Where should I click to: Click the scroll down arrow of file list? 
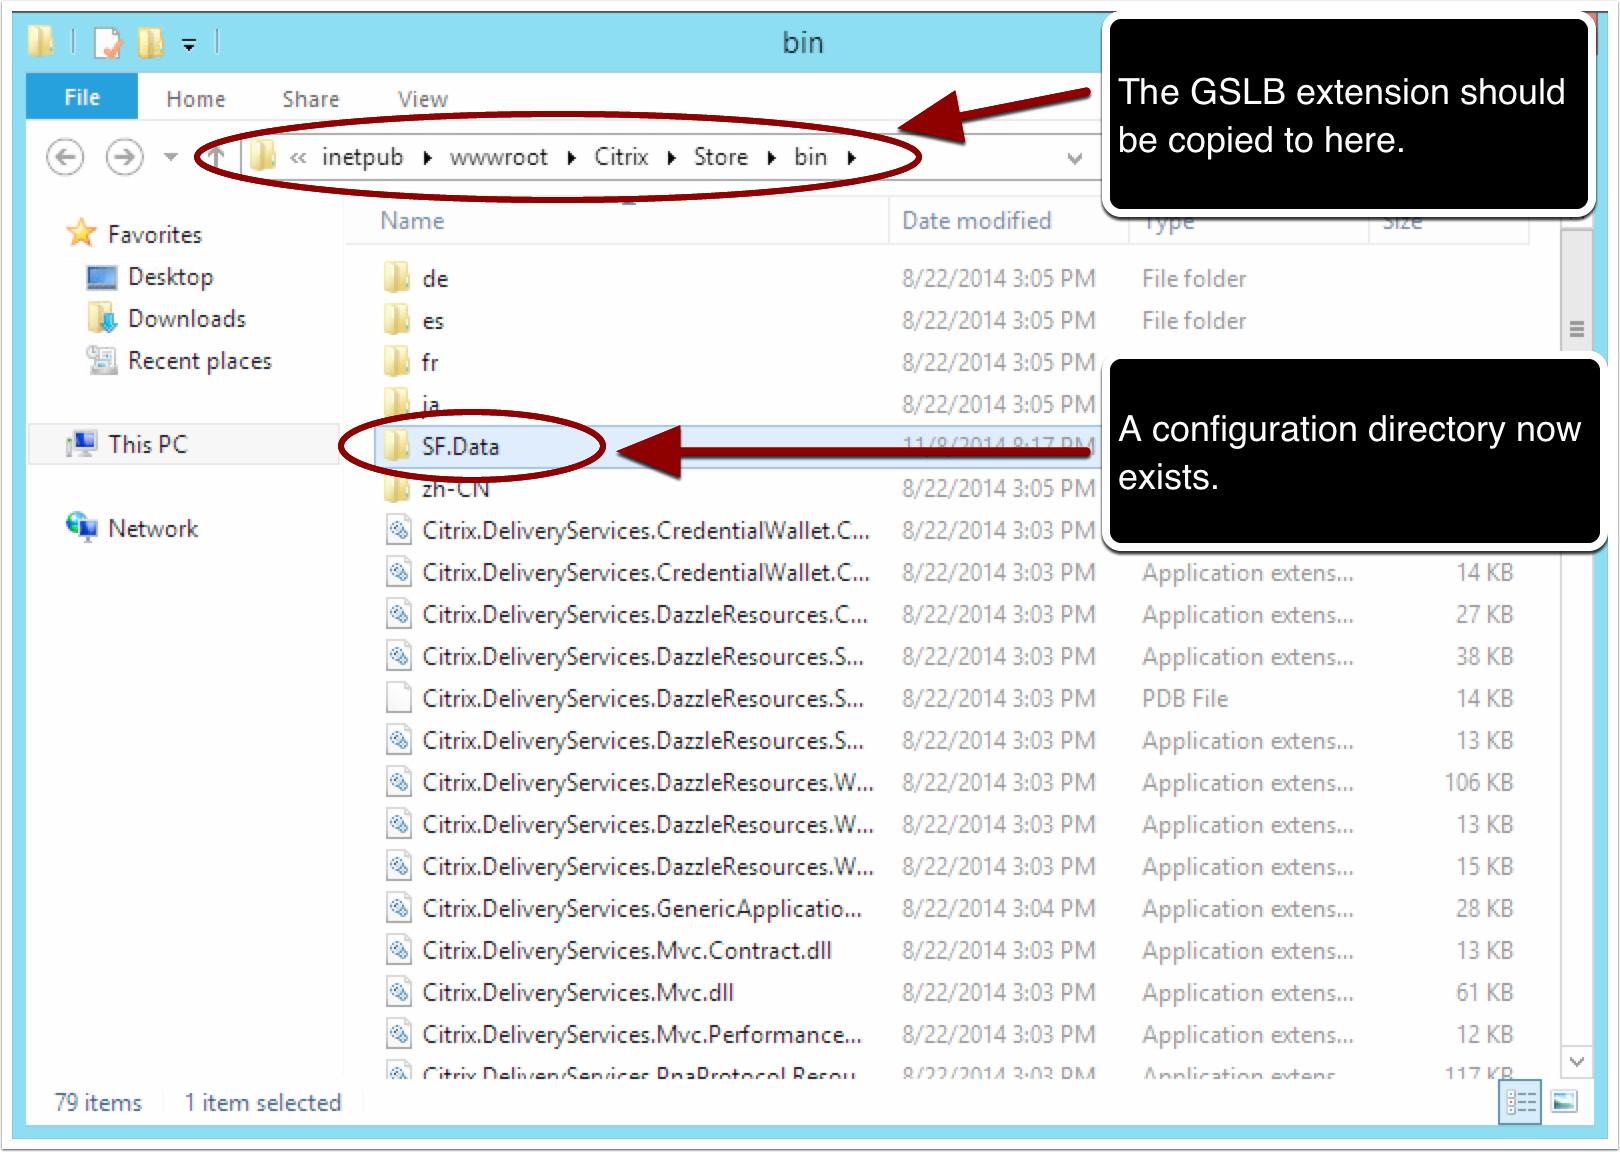(x=1576, y=1061)
